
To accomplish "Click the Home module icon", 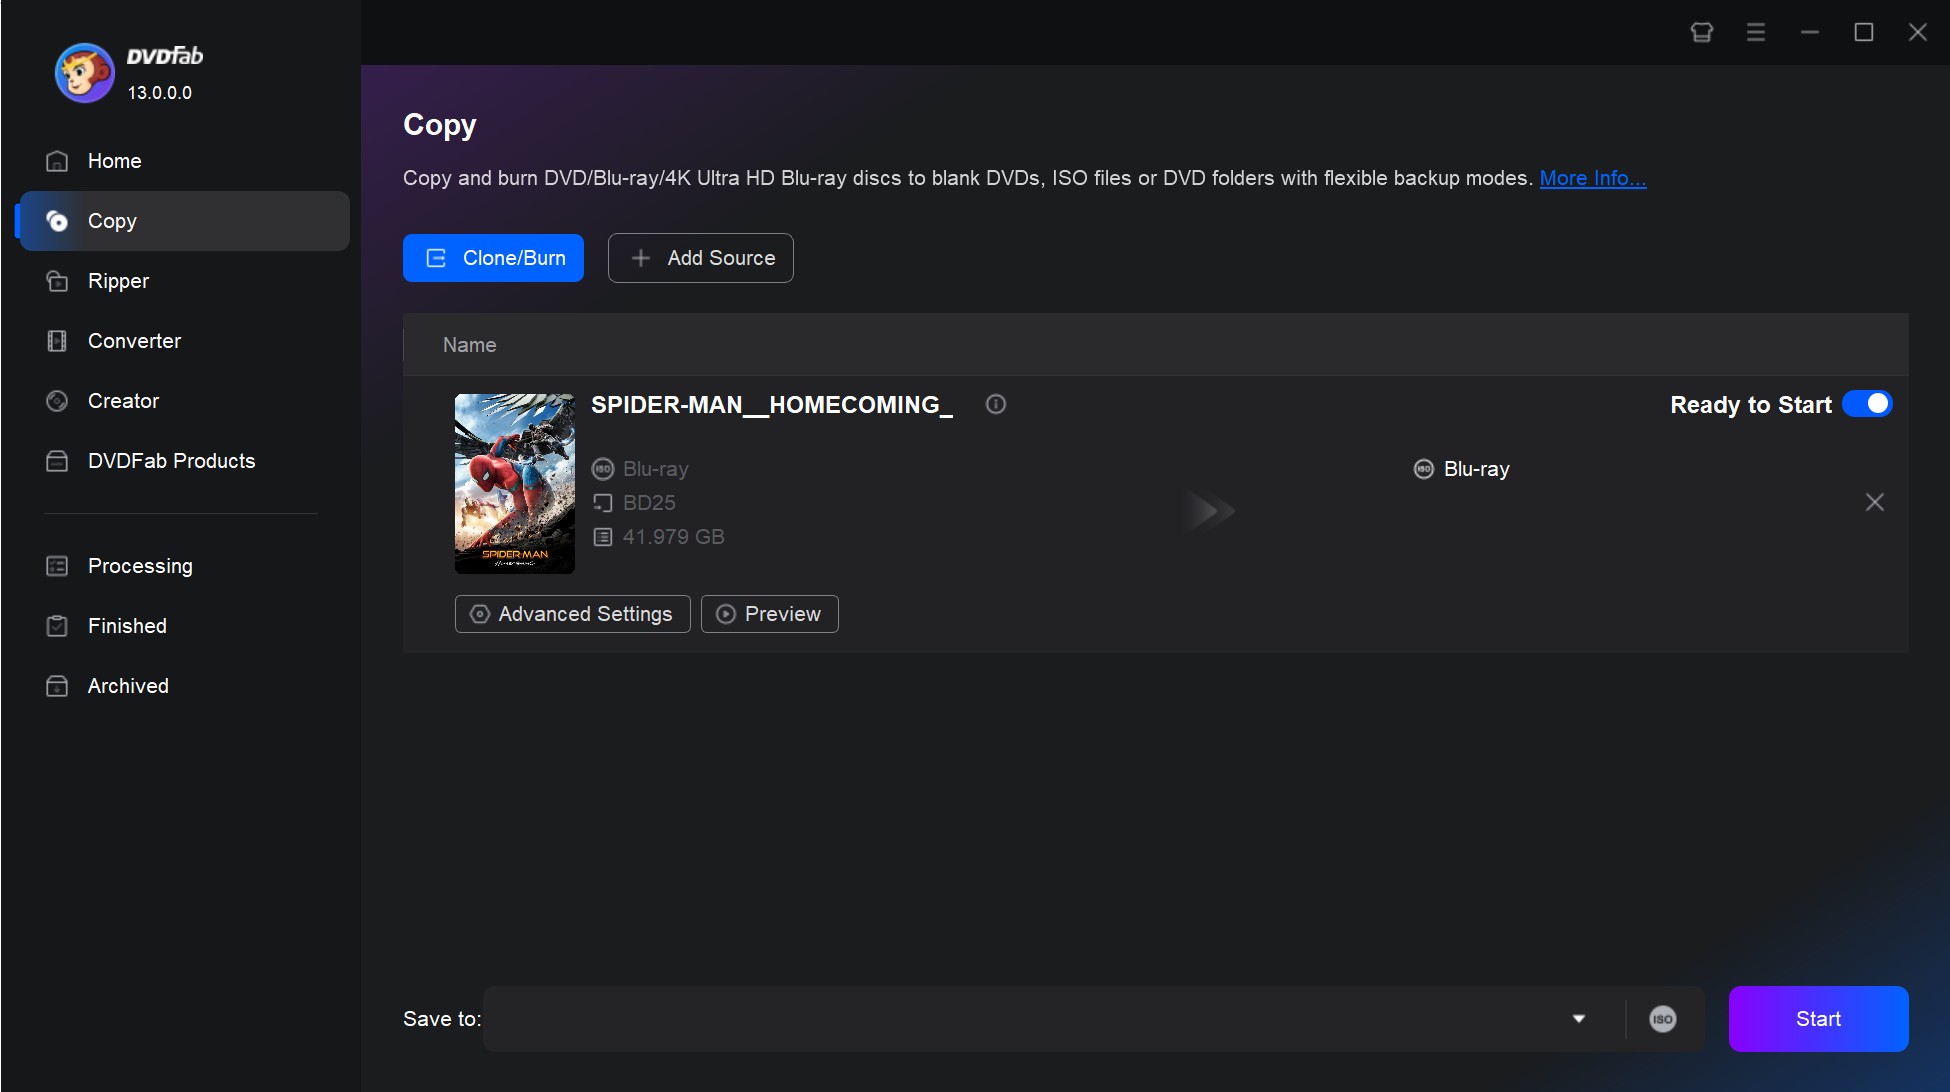I will (58, 161).
